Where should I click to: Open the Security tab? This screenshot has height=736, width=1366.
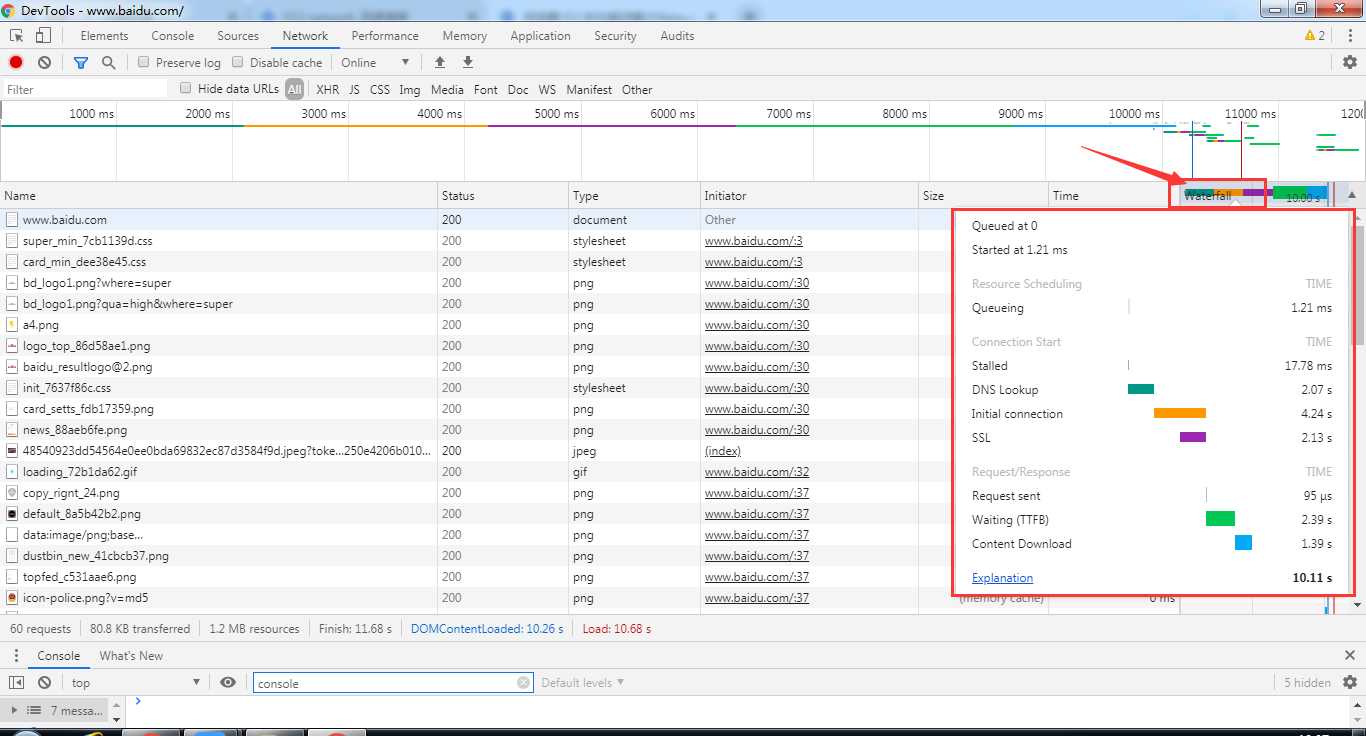point(615,35)
